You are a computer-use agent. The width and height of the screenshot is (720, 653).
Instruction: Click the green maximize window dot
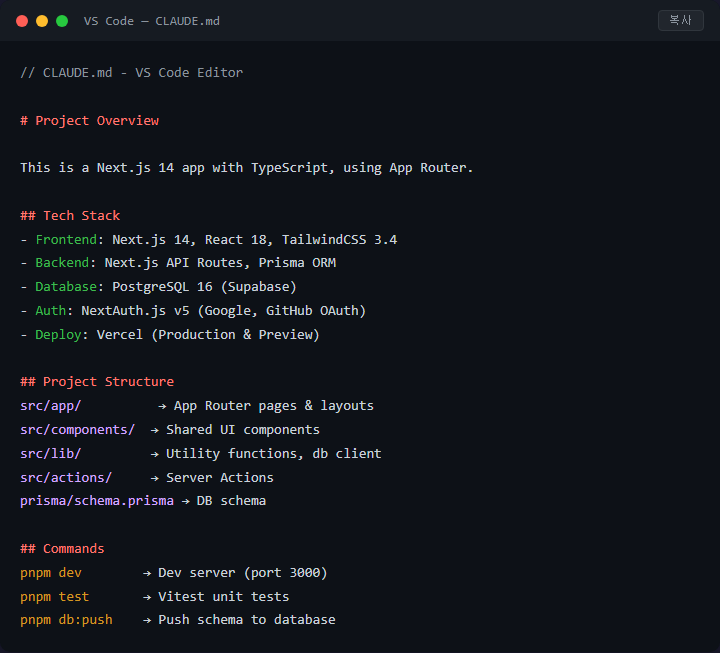click(x=62, y=21)
